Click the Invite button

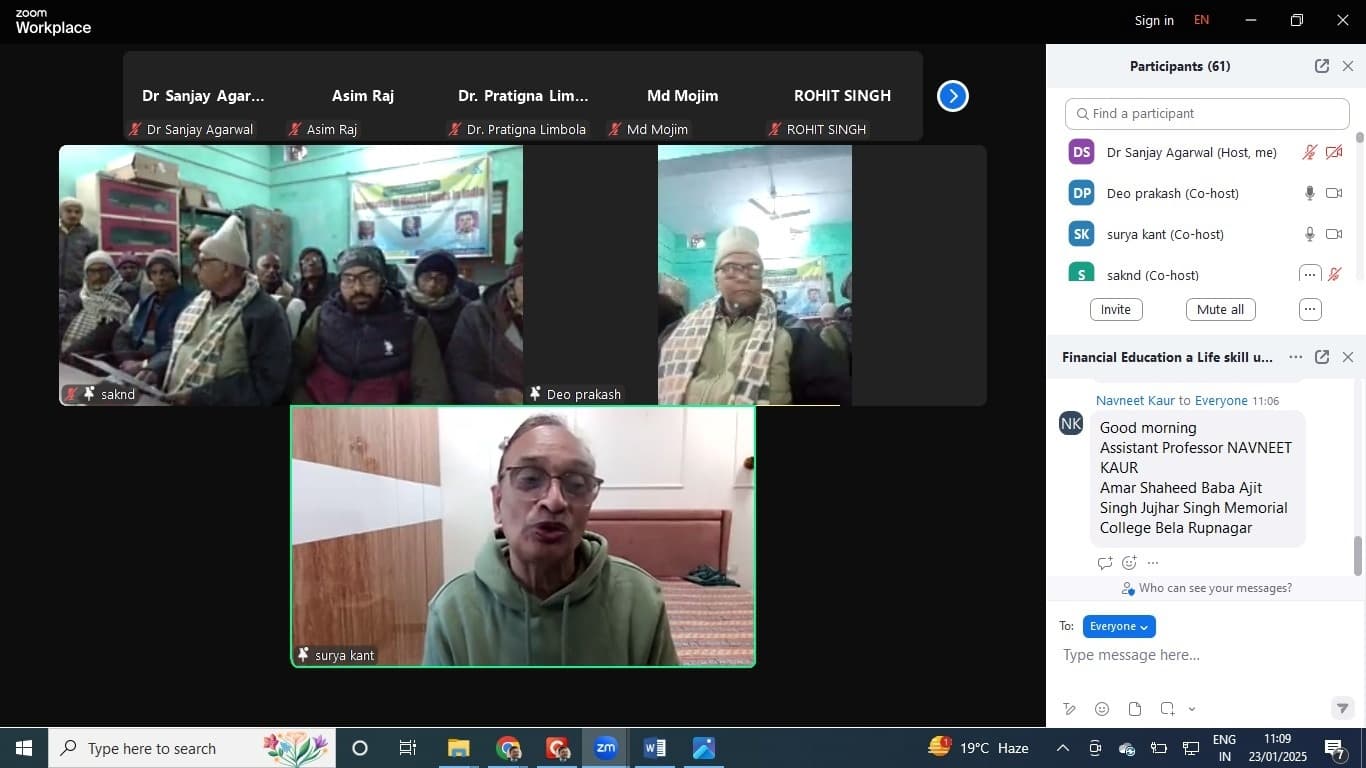1116,309
